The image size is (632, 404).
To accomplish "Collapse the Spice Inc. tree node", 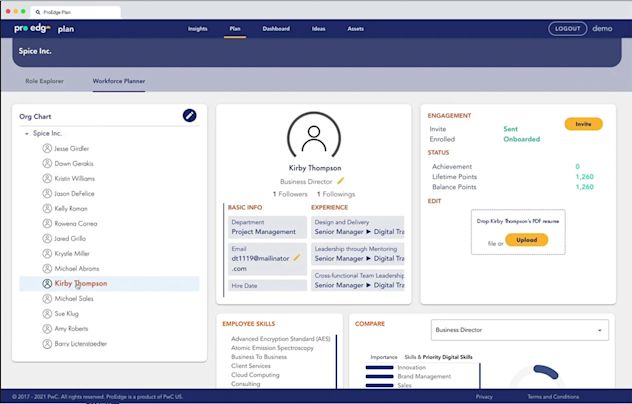I will [x=27, y=133].
